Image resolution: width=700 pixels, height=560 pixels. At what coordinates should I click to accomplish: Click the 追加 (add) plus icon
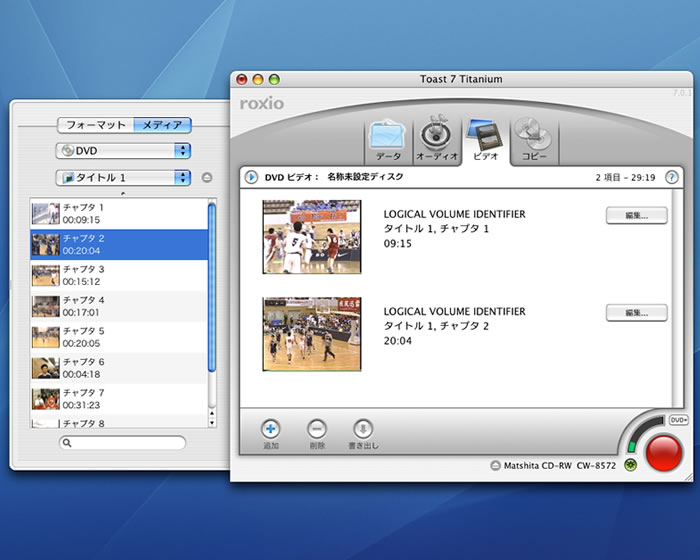[x=270, y=428]
